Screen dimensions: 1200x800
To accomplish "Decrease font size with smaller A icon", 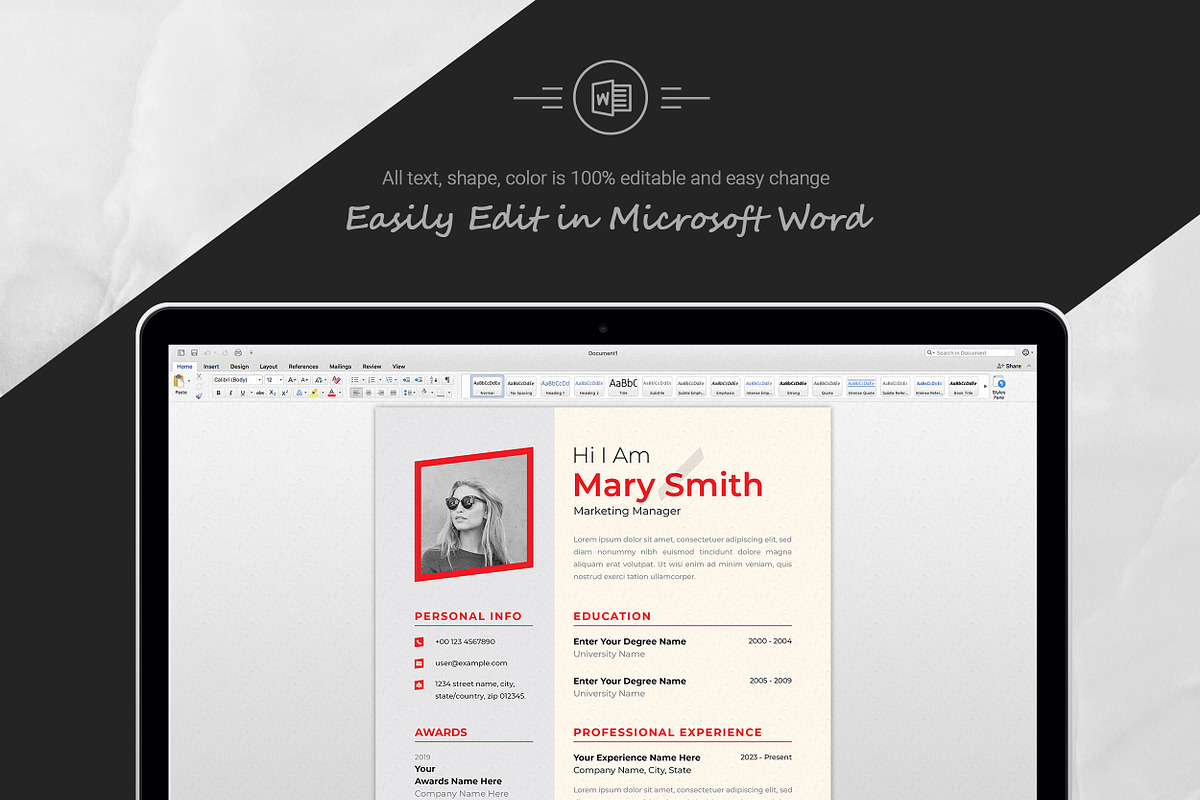I will point(305,380).
